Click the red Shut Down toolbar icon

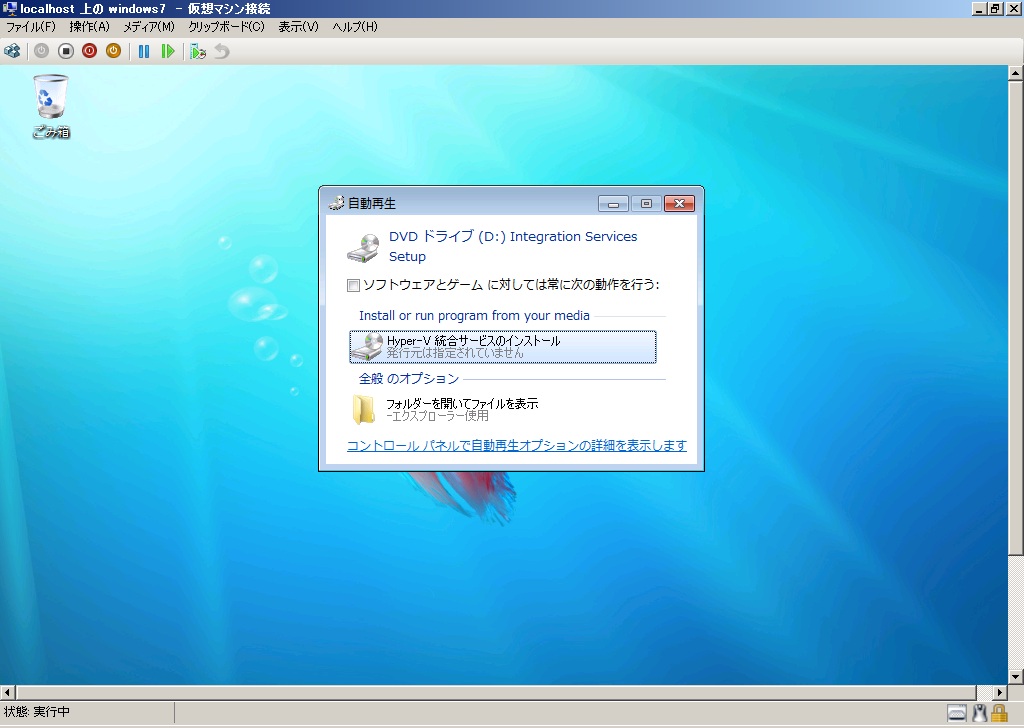(89, 51)
